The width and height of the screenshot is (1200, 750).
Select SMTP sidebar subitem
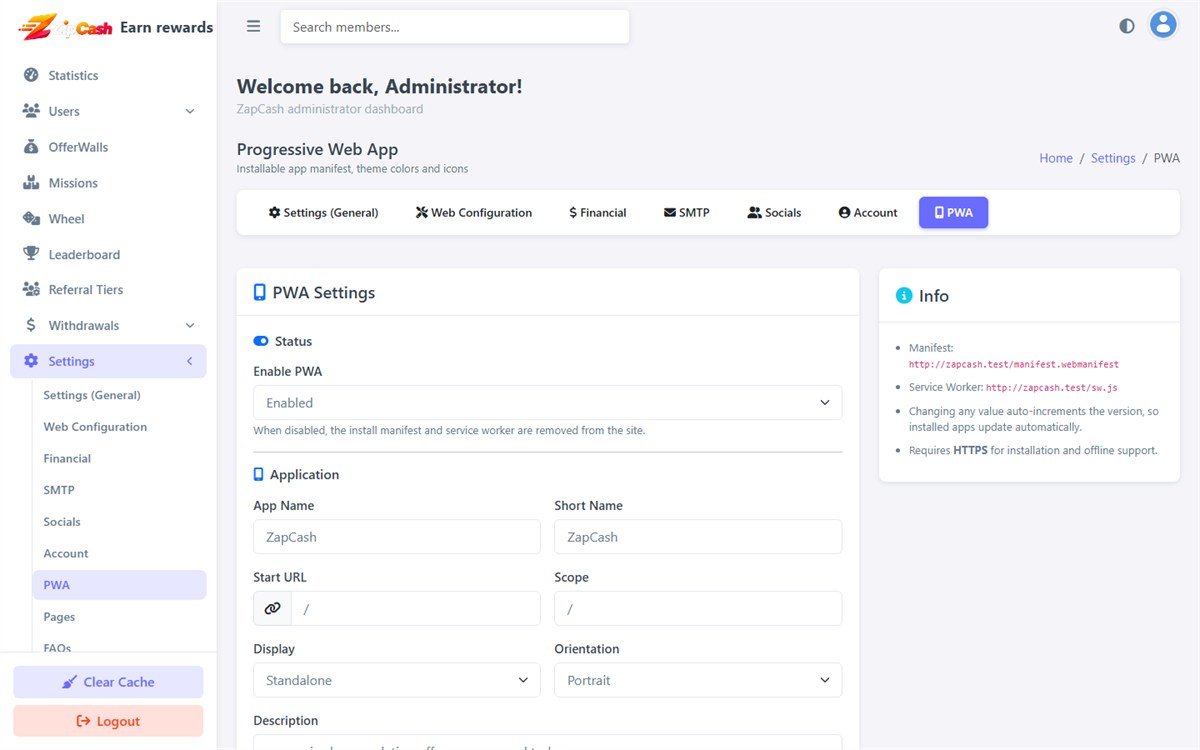coord(119,490)
